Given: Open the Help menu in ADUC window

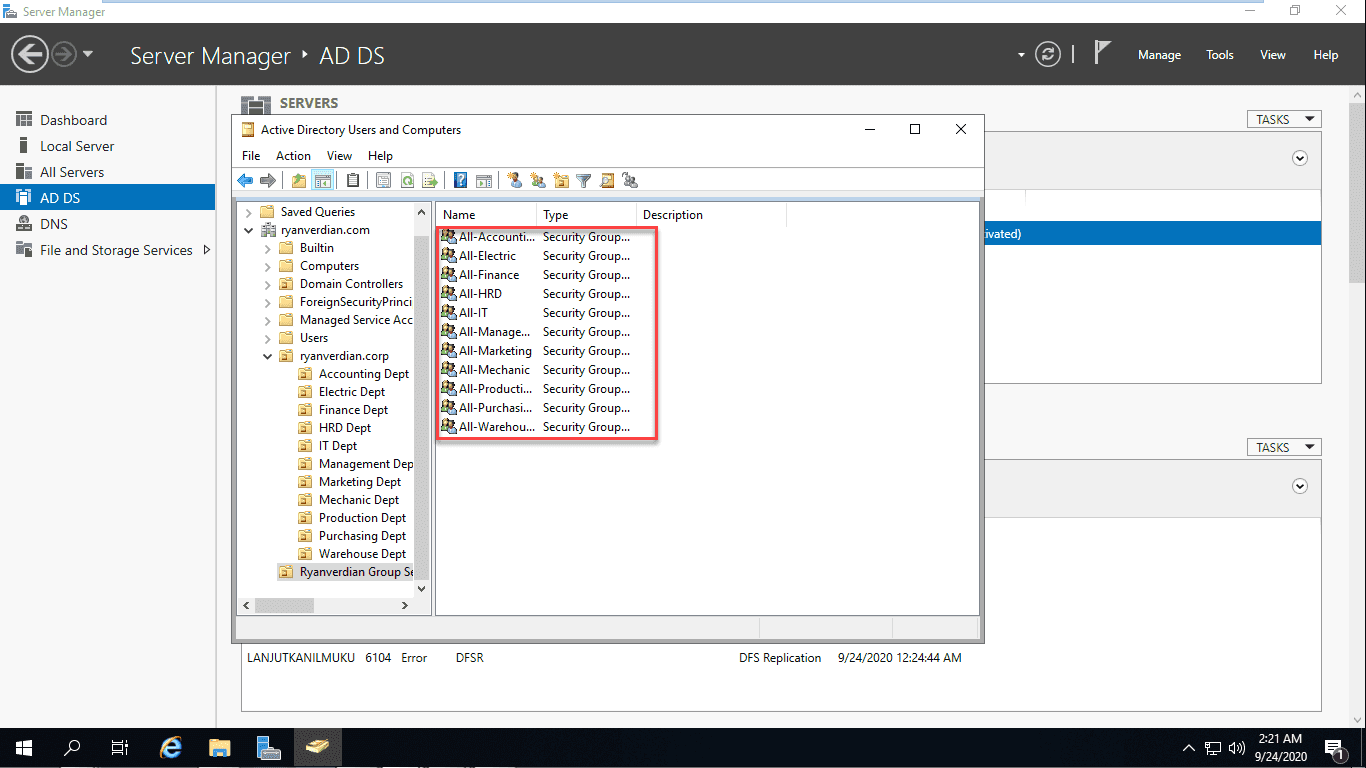Looking at the screenshot, I should tap(380, 156).
